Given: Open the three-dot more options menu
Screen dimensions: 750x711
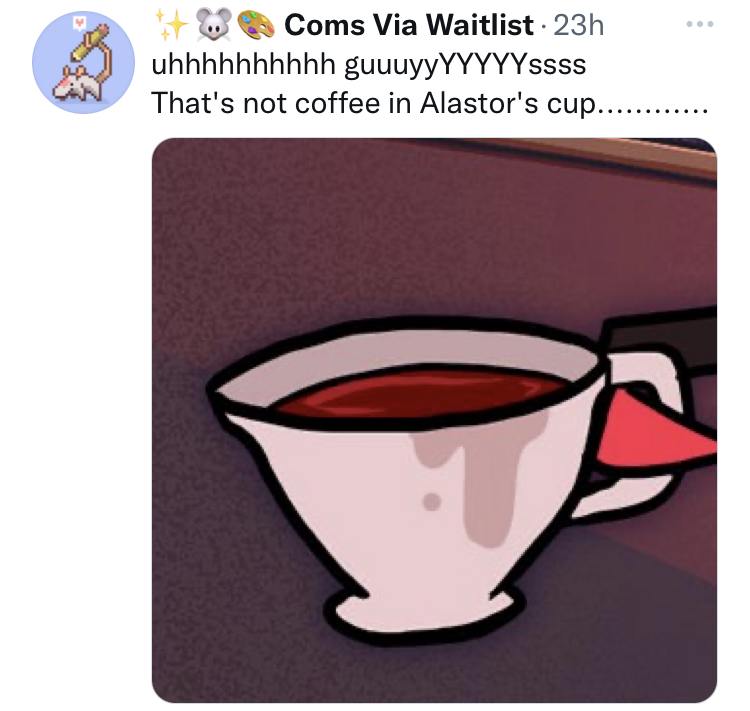Looking at the screenshot, I should coord(700,24).
